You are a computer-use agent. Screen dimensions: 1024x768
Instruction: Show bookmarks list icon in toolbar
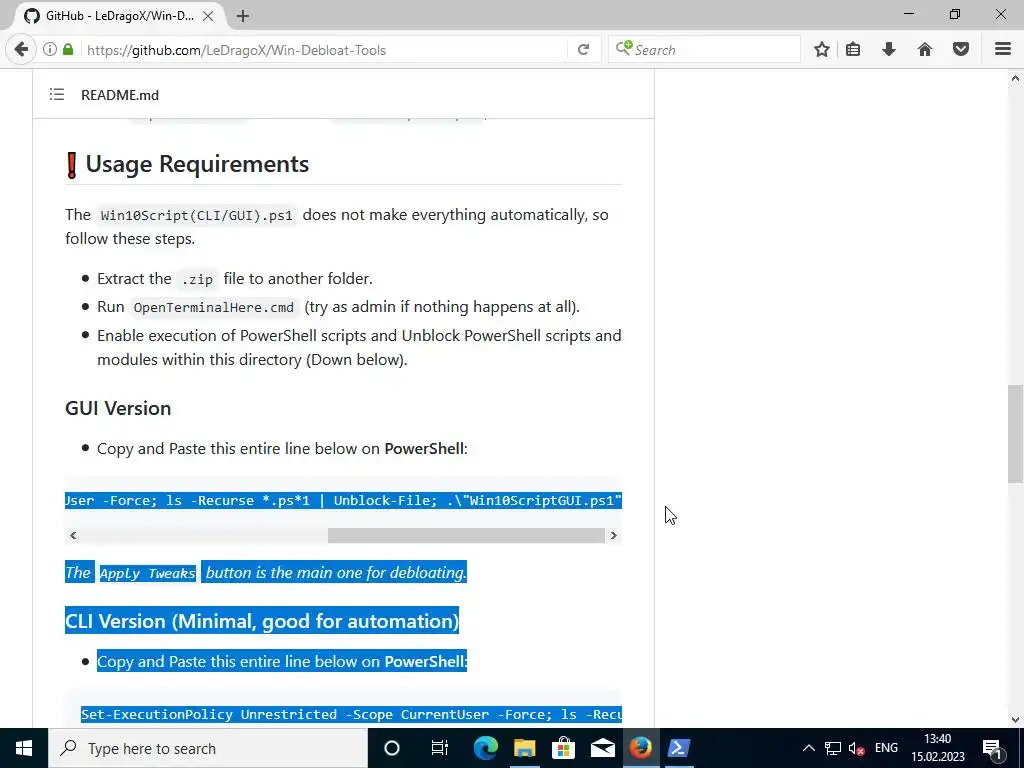[853, 50]
